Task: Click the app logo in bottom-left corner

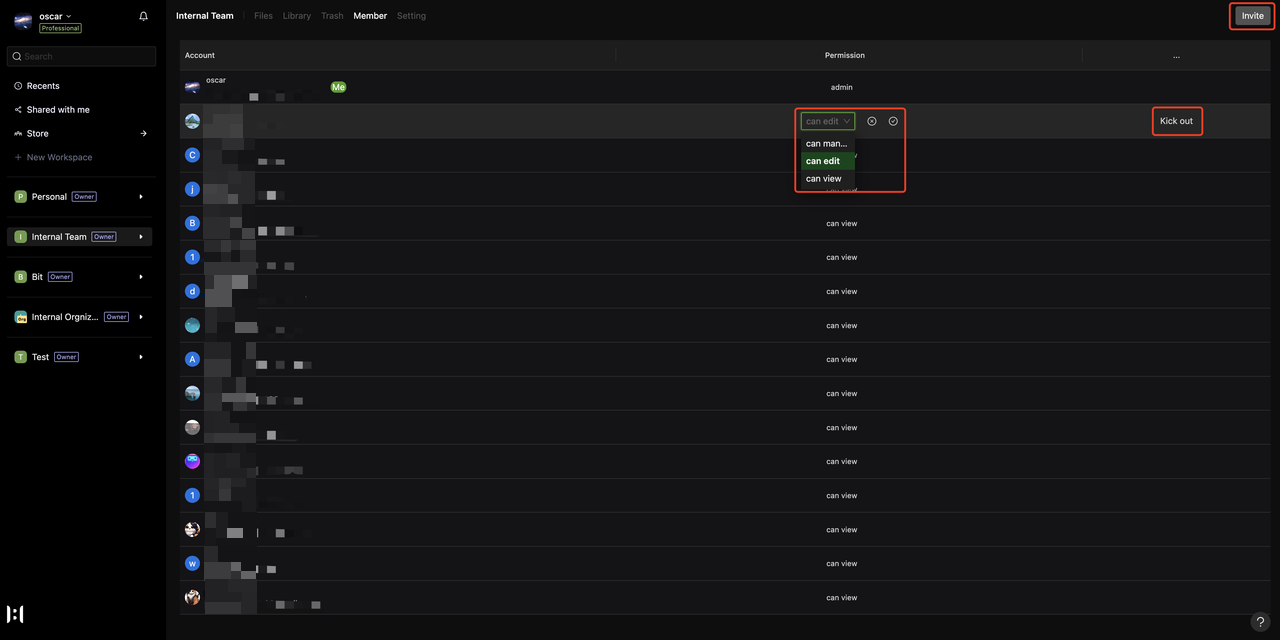Action: click(x=15, y=614)
